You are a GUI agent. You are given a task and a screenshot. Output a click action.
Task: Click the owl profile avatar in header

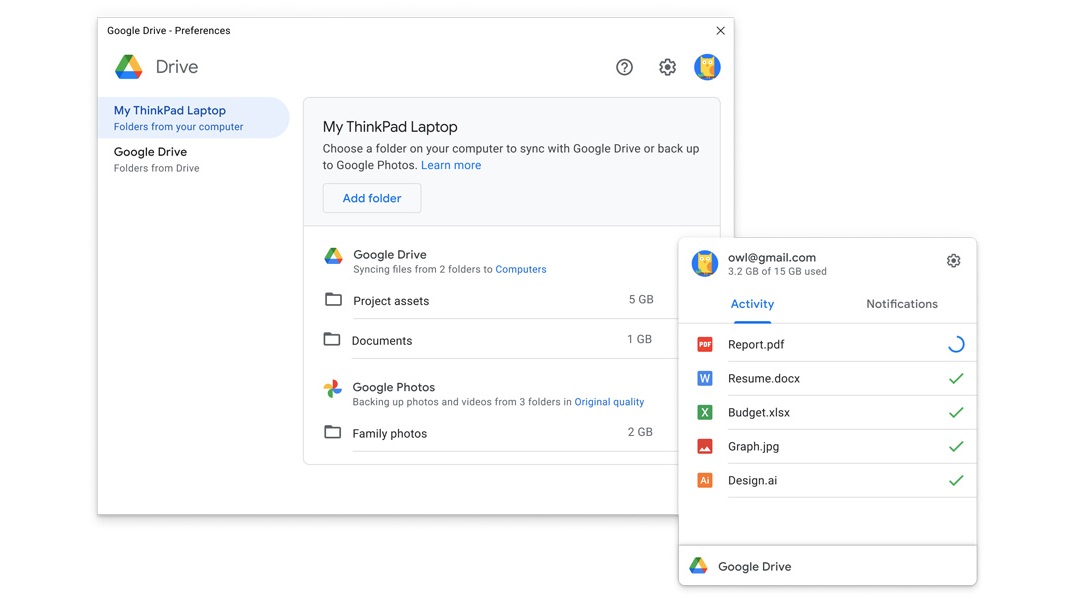(x=707, y=67)
